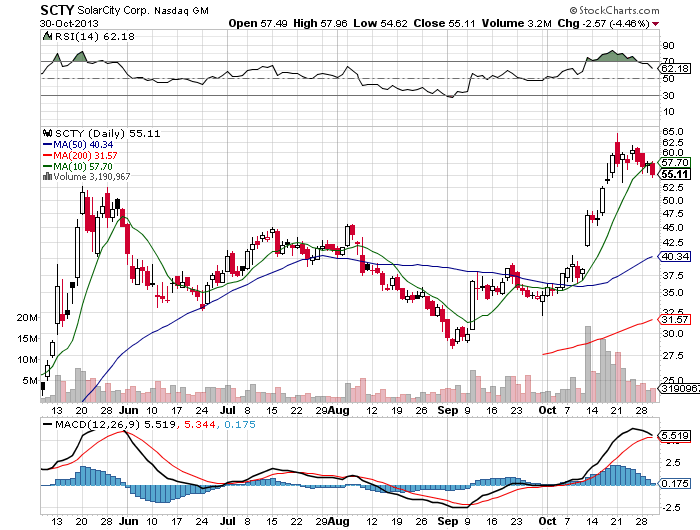Click the volume bars icon in legend
The image size is (700, 530).
[47, 177]
